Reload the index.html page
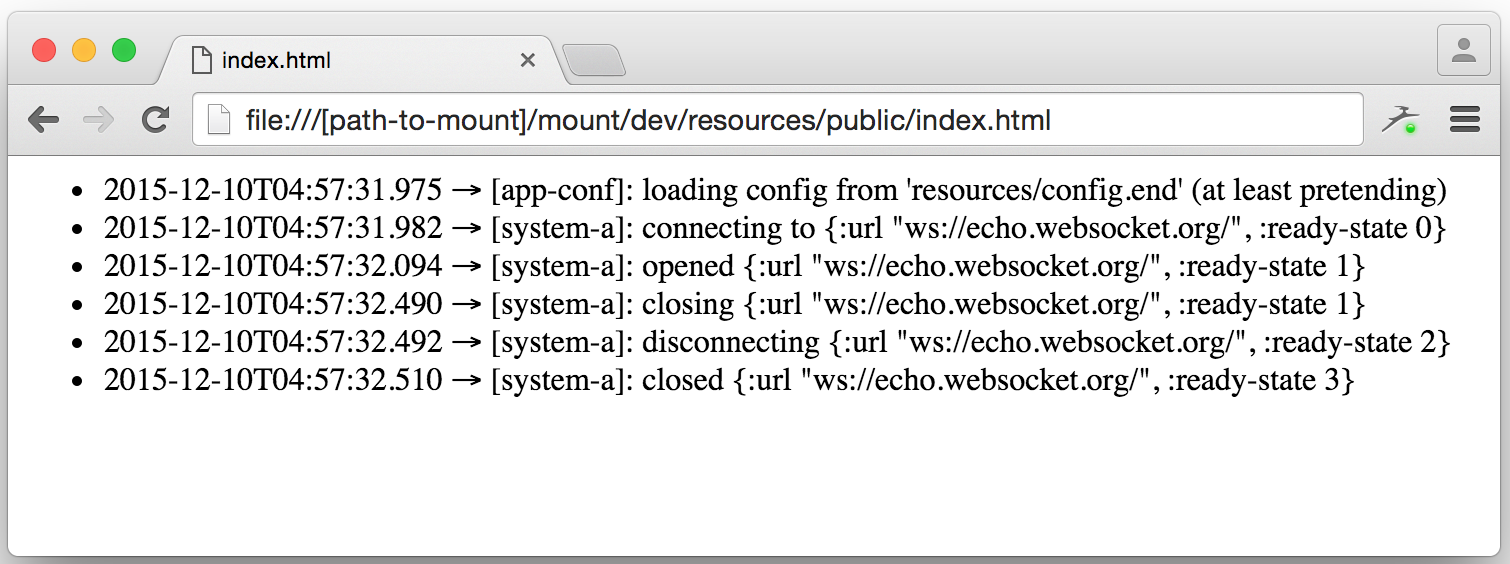This screenshot has width=1510, height=564. coord(154,121)
